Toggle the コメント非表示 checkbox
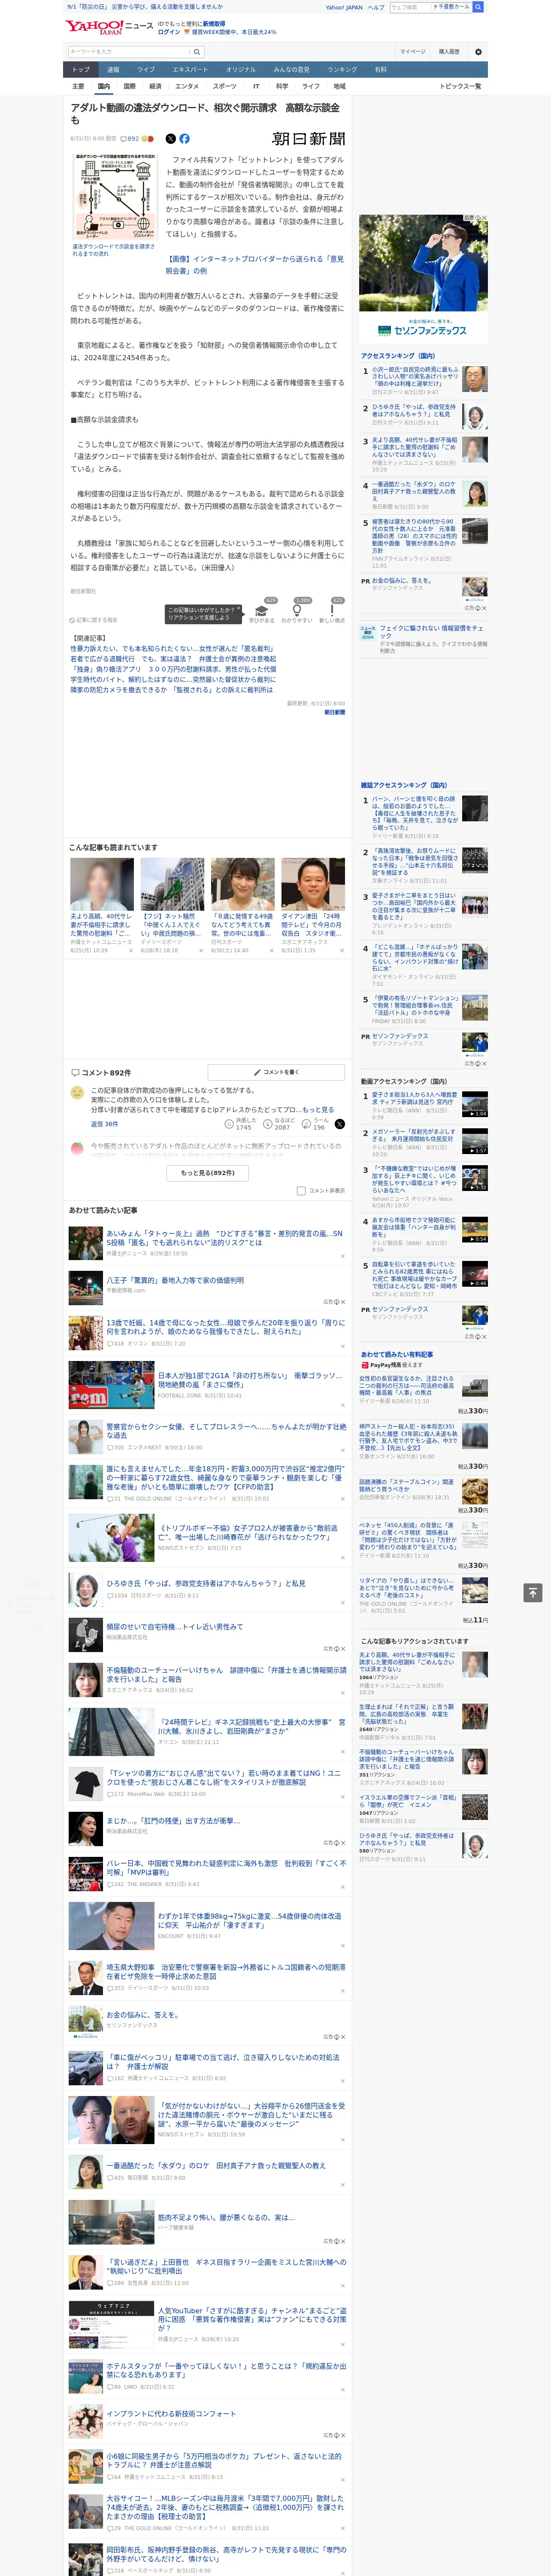Image resolution: width=551 pixels, height=2576 pixels. coord(301,1191)
